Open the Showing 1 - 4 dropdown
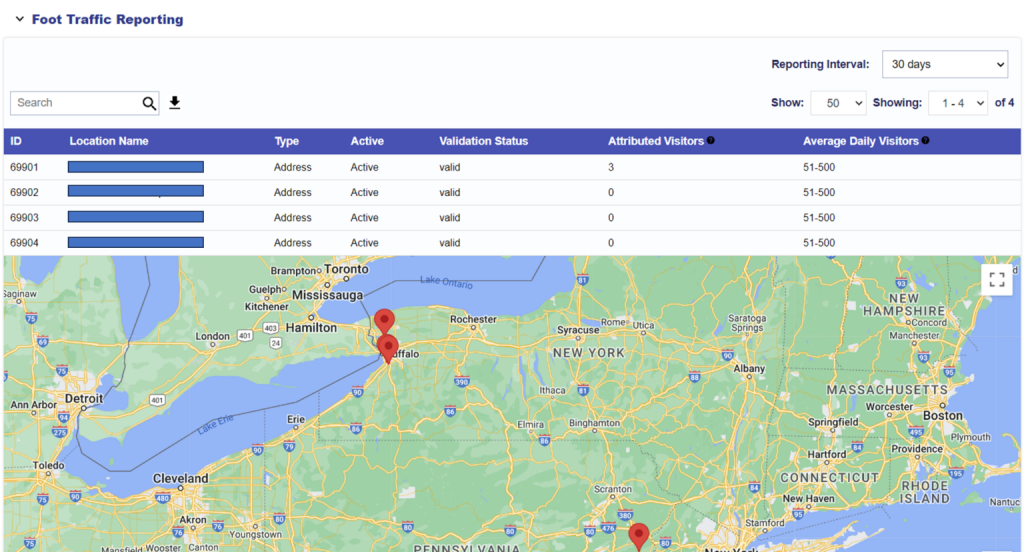 point(957,103)
